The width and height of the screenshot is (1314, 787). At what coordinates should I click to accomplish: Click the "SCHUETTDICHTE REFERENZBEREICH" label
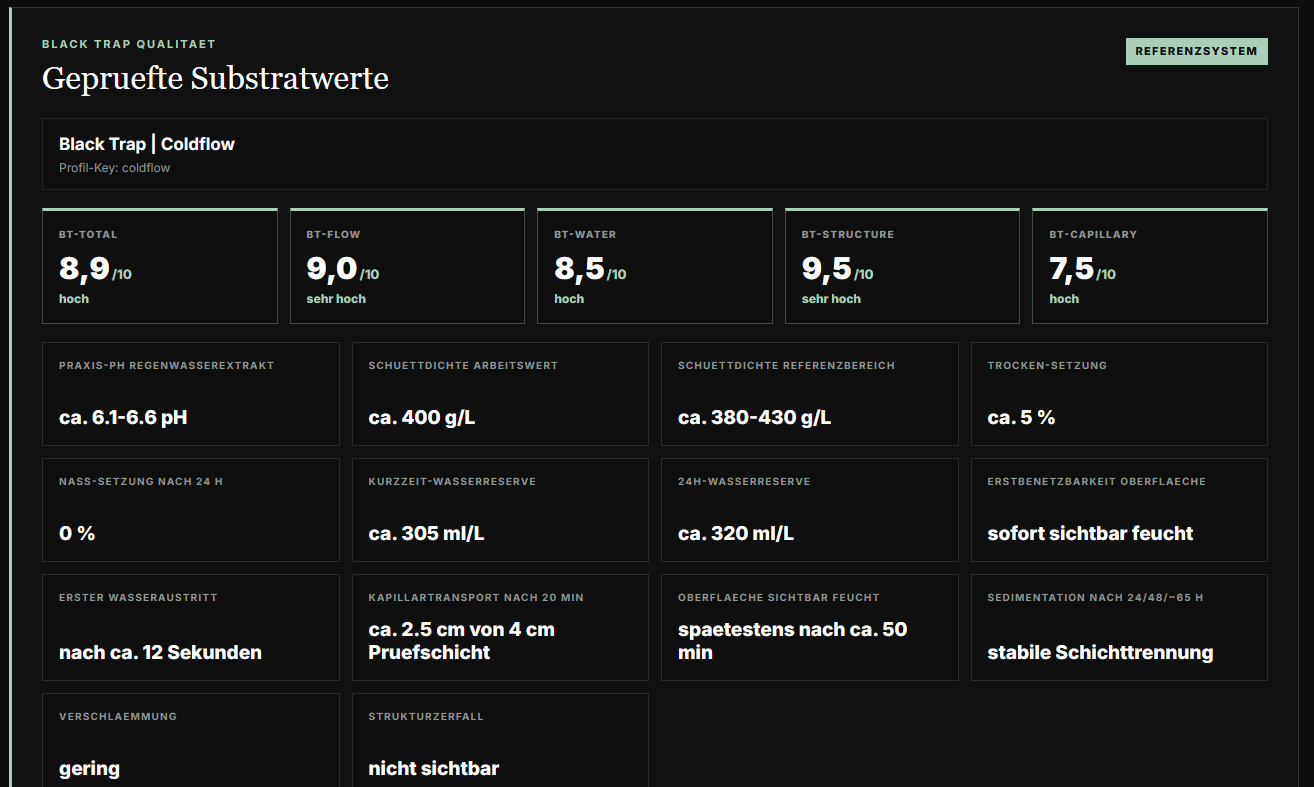tap(786, 365)
